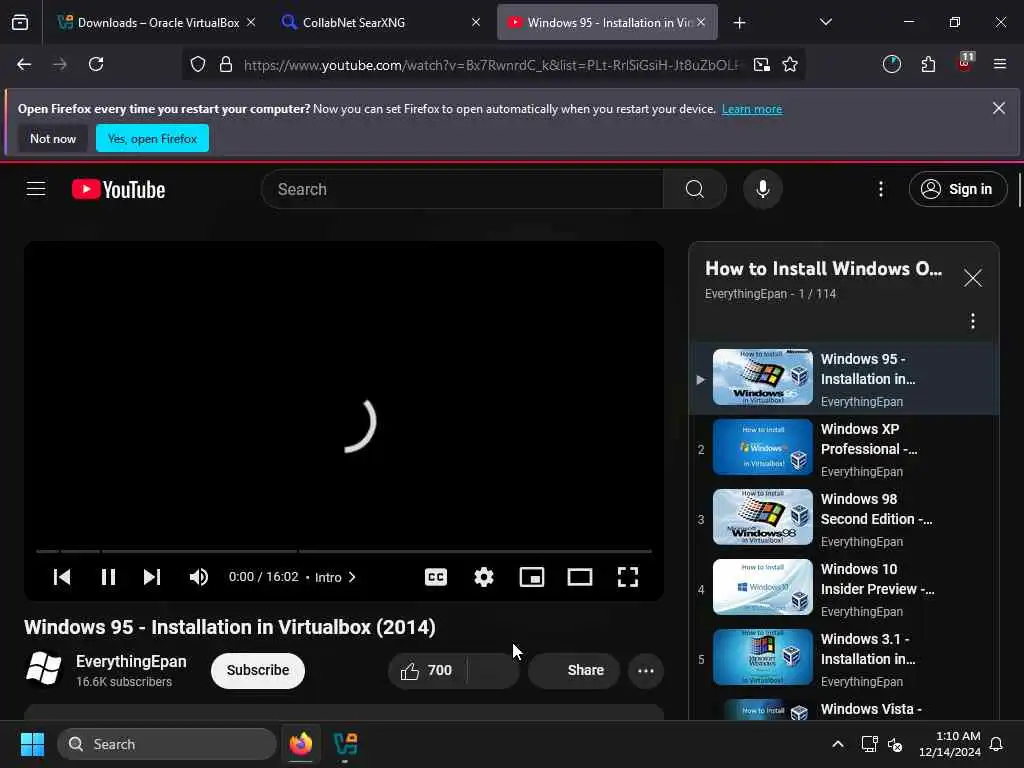Click the taskbar Search box
This screenshot has width=1024, height=768.
[167, 744]
